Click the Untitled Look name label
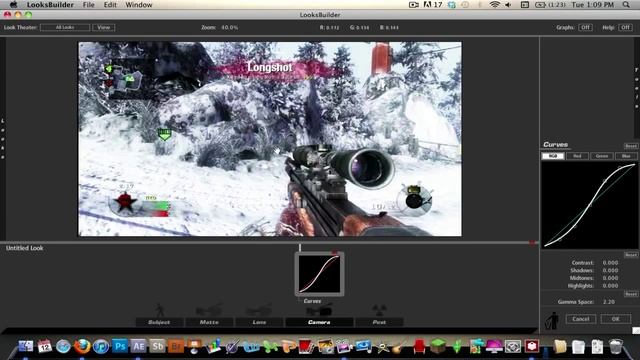This screenshot has height=360, width=640. [24, 248]
